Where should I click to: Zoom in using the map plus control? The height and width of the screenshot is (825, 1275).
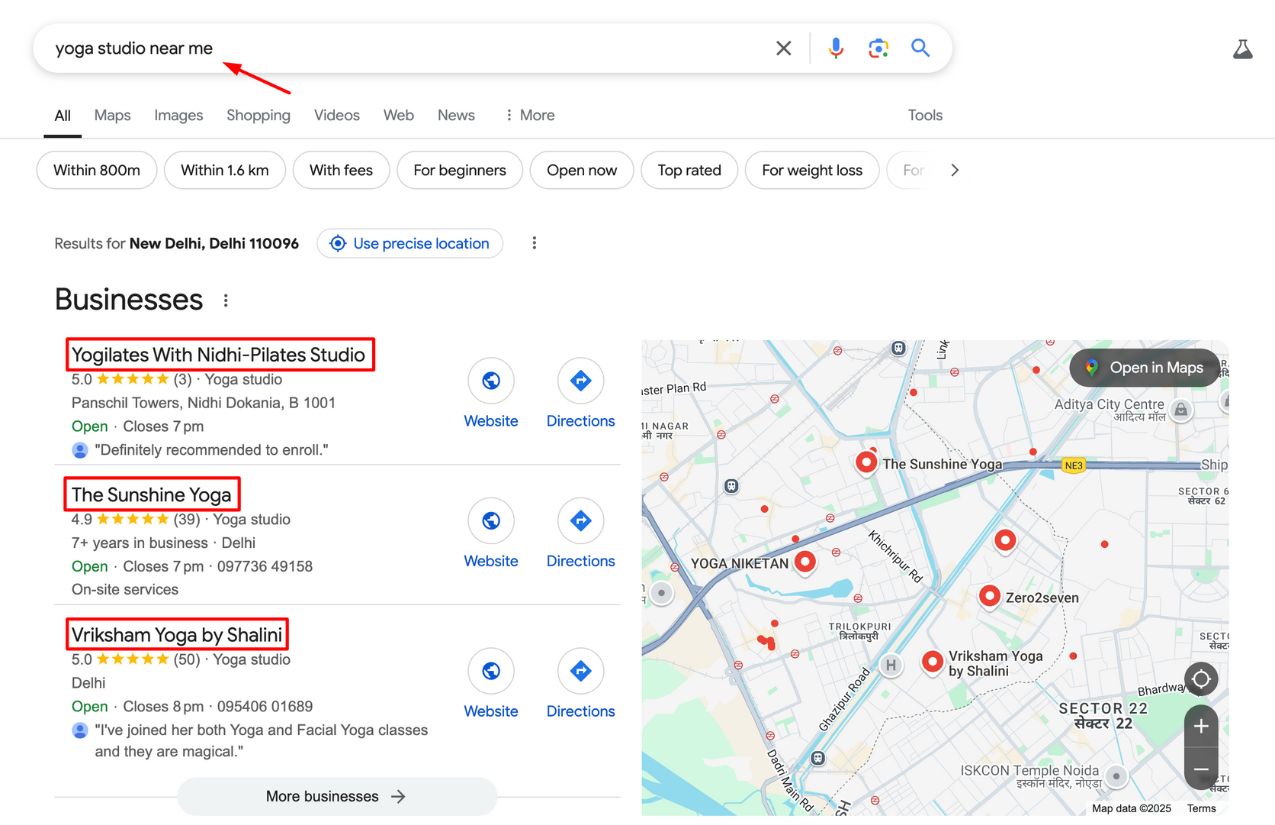point(1201,725)
